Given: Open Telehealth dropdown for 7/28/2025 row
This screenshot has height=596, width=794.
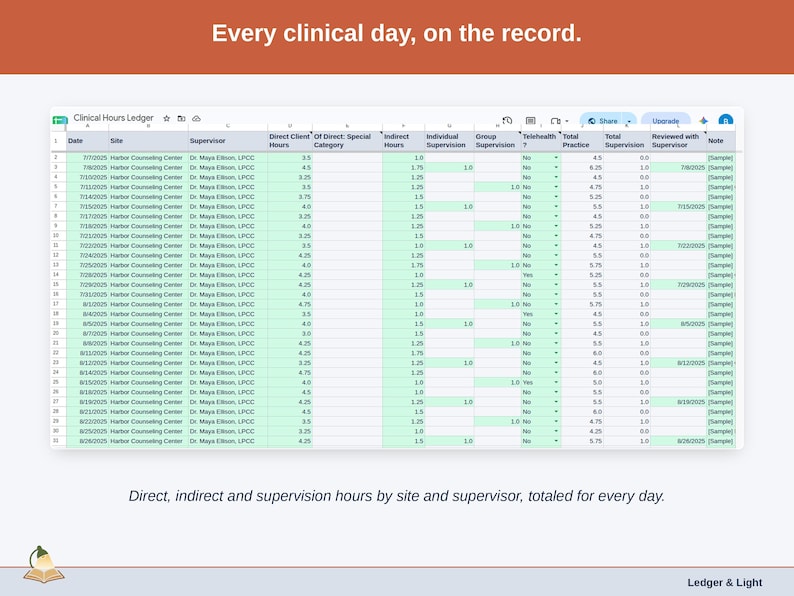Looking at the screenshot, I should coord(556,275).
